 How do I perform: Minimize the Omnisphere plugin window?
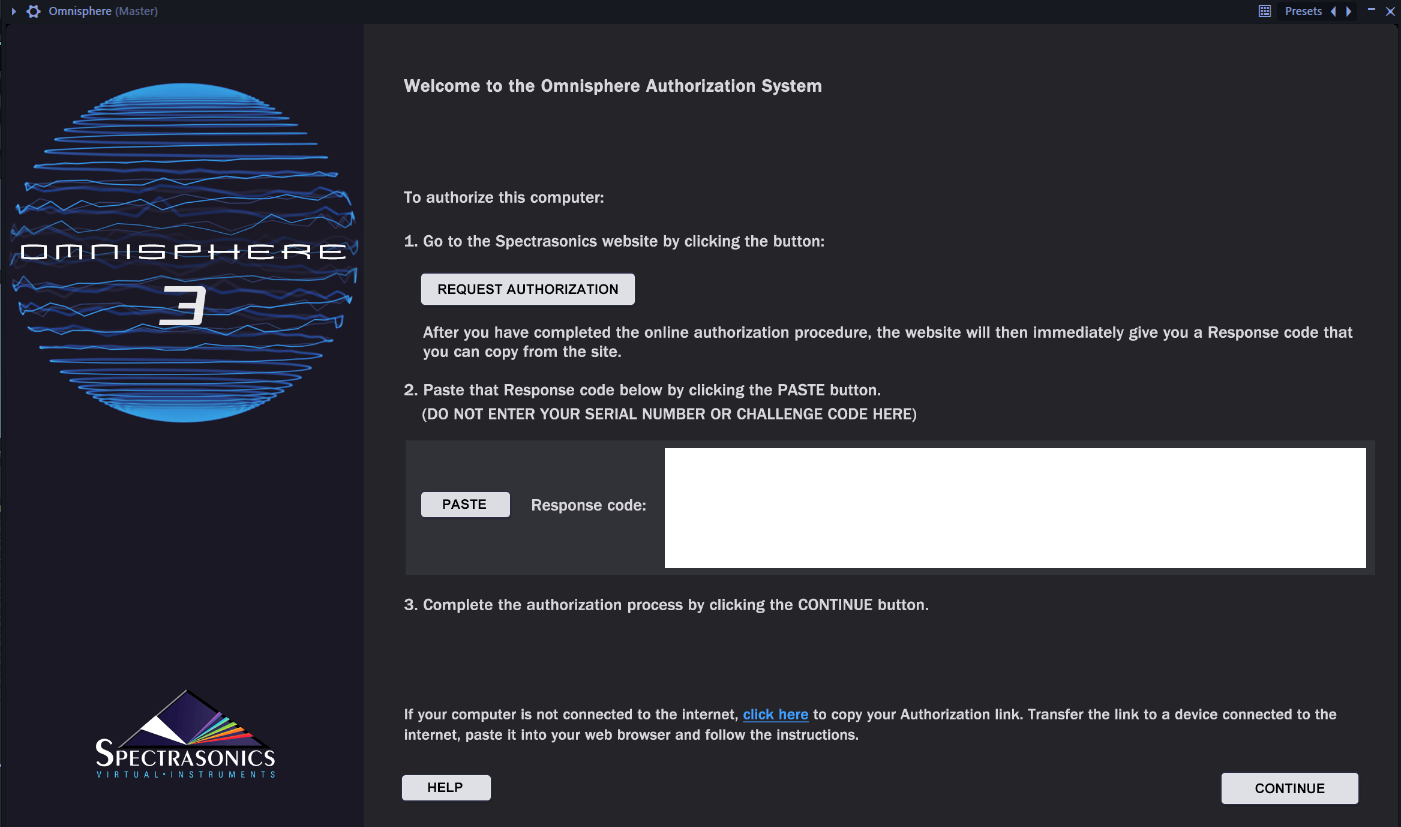coord(1372,10)
